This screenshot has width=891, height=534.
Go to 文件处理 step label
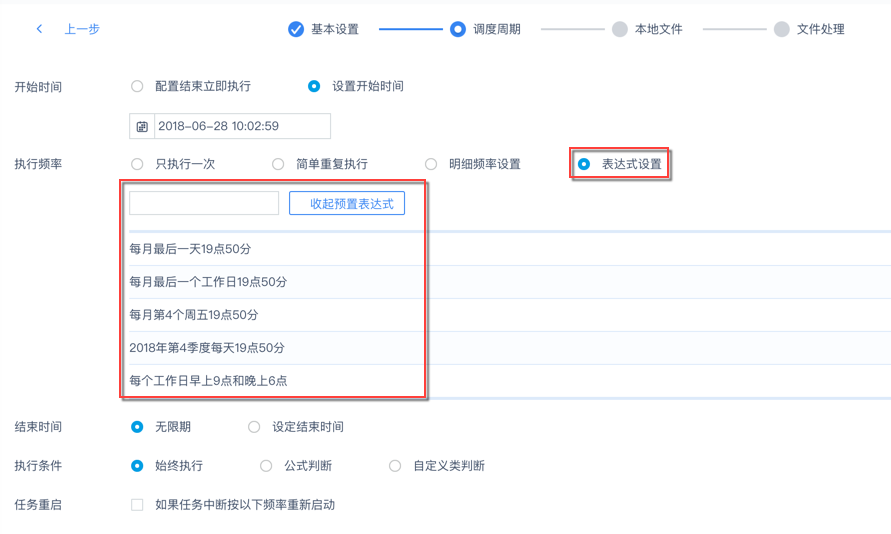pos(821,29)
